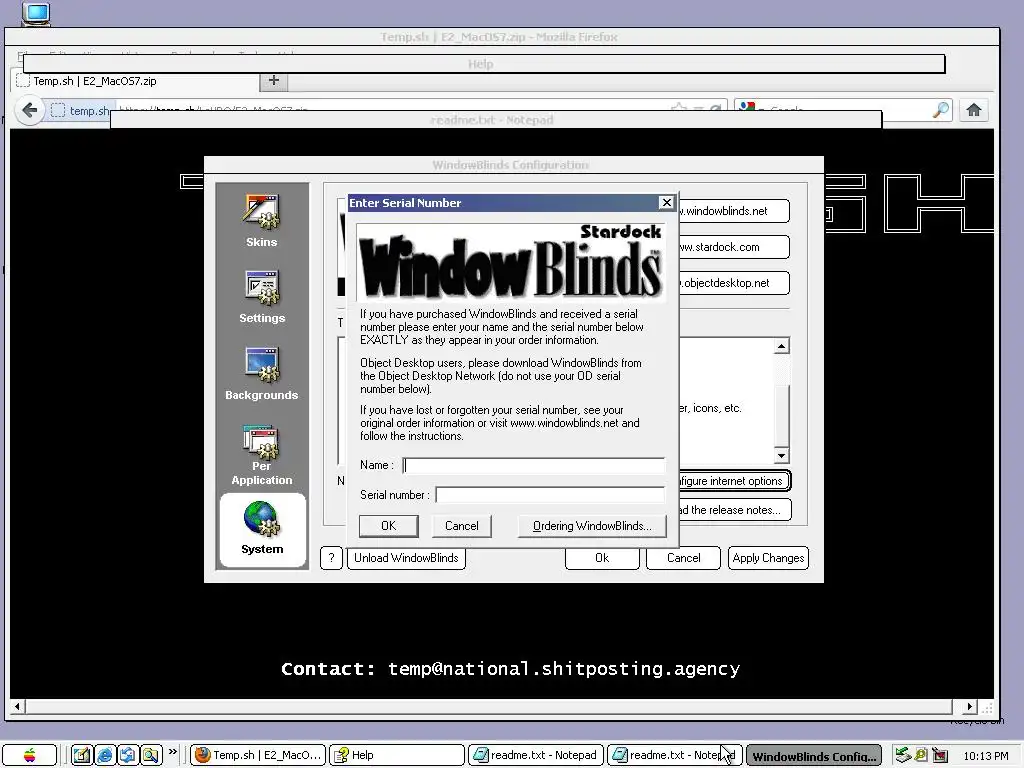Viewport: 1024px width, 768px height.
Task: Click the temp.sh site identity in address bar
Action: [x=81, y=110]
